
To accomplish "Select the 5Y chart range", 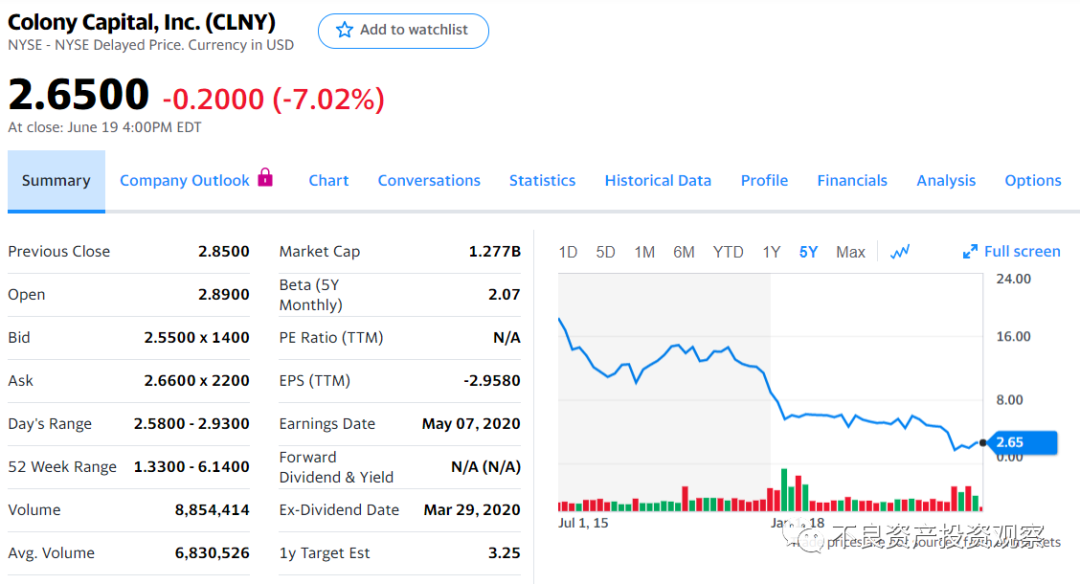I will (808, 252).
